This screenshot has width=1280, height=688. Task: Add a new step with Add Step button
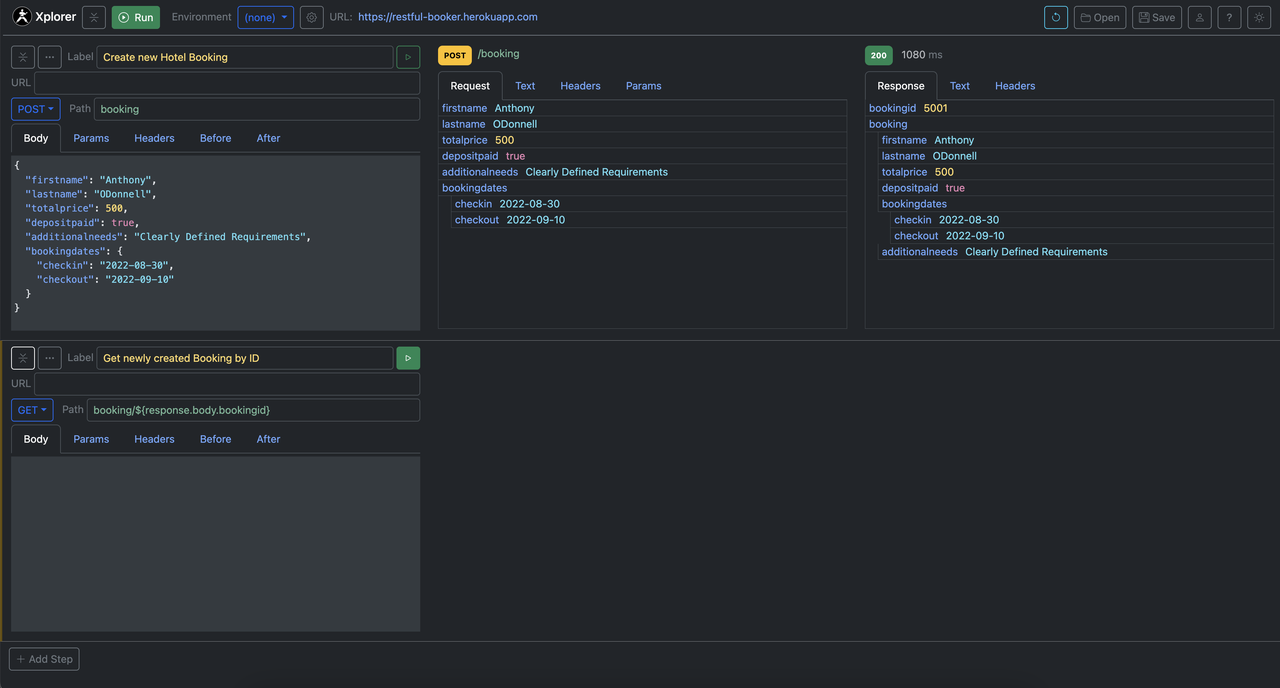(44, 659)
